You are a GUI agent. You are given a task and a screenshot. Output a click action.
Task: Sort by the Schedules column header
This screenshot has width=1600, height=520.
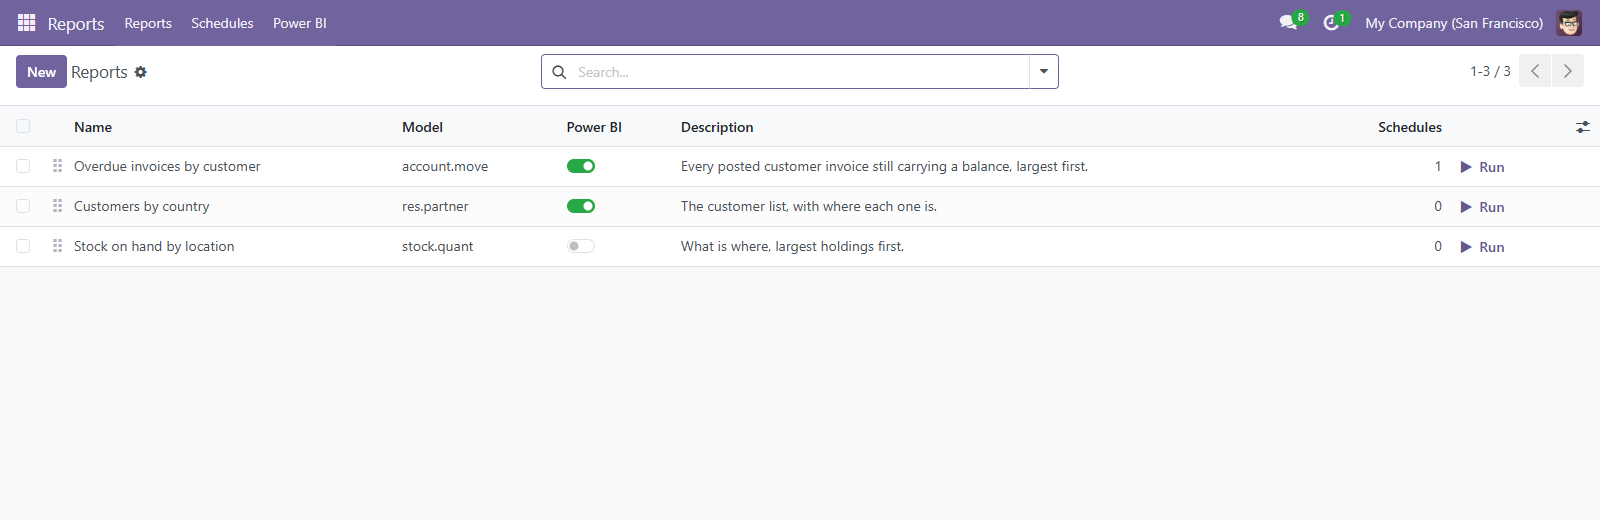tap(1410, 127)
